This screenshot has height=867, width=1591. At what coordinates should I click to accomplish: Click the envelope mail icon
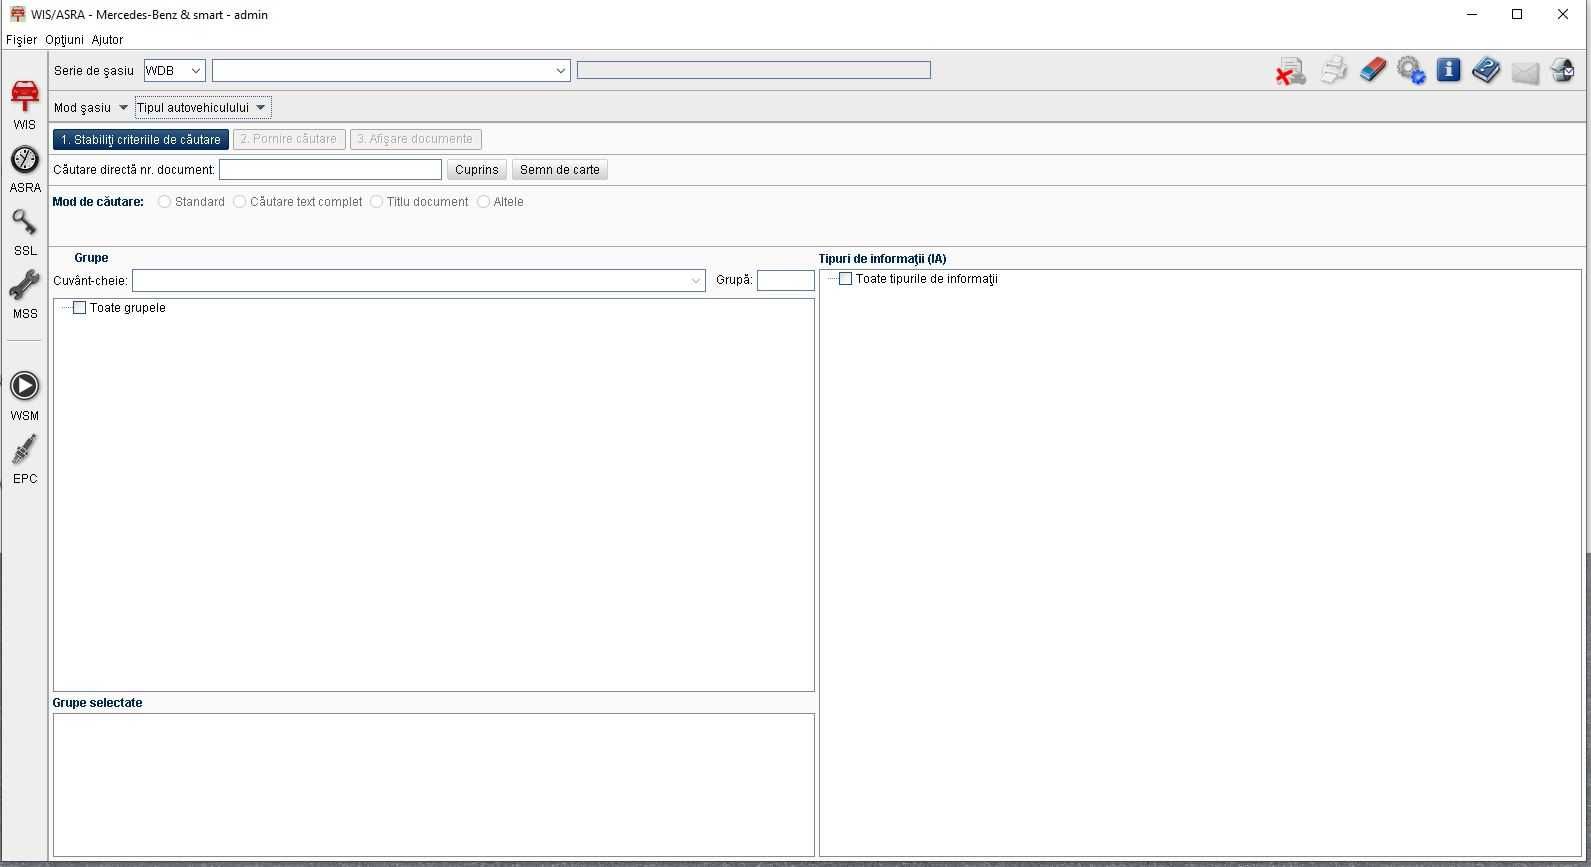1525,72
